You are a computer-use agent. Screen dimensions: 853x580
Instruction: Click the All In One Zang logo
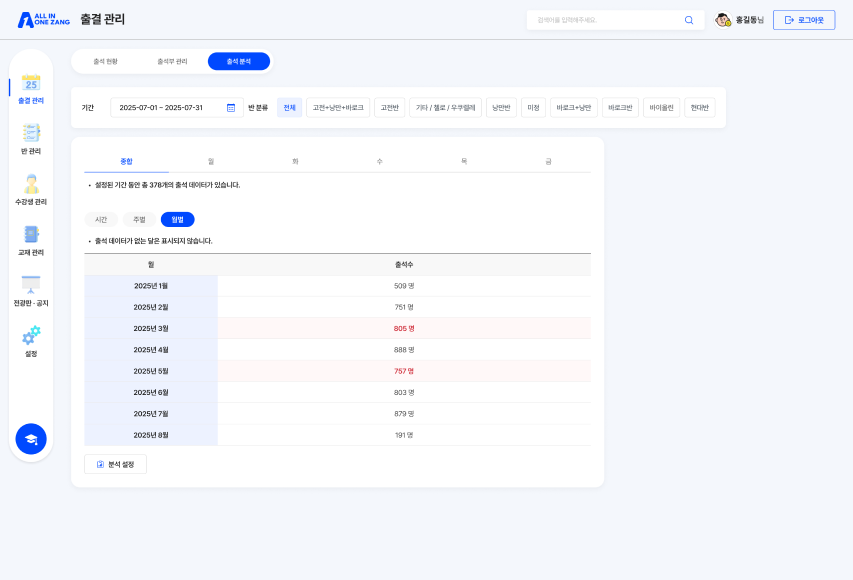pyautogui.click(x=44, y=20)
